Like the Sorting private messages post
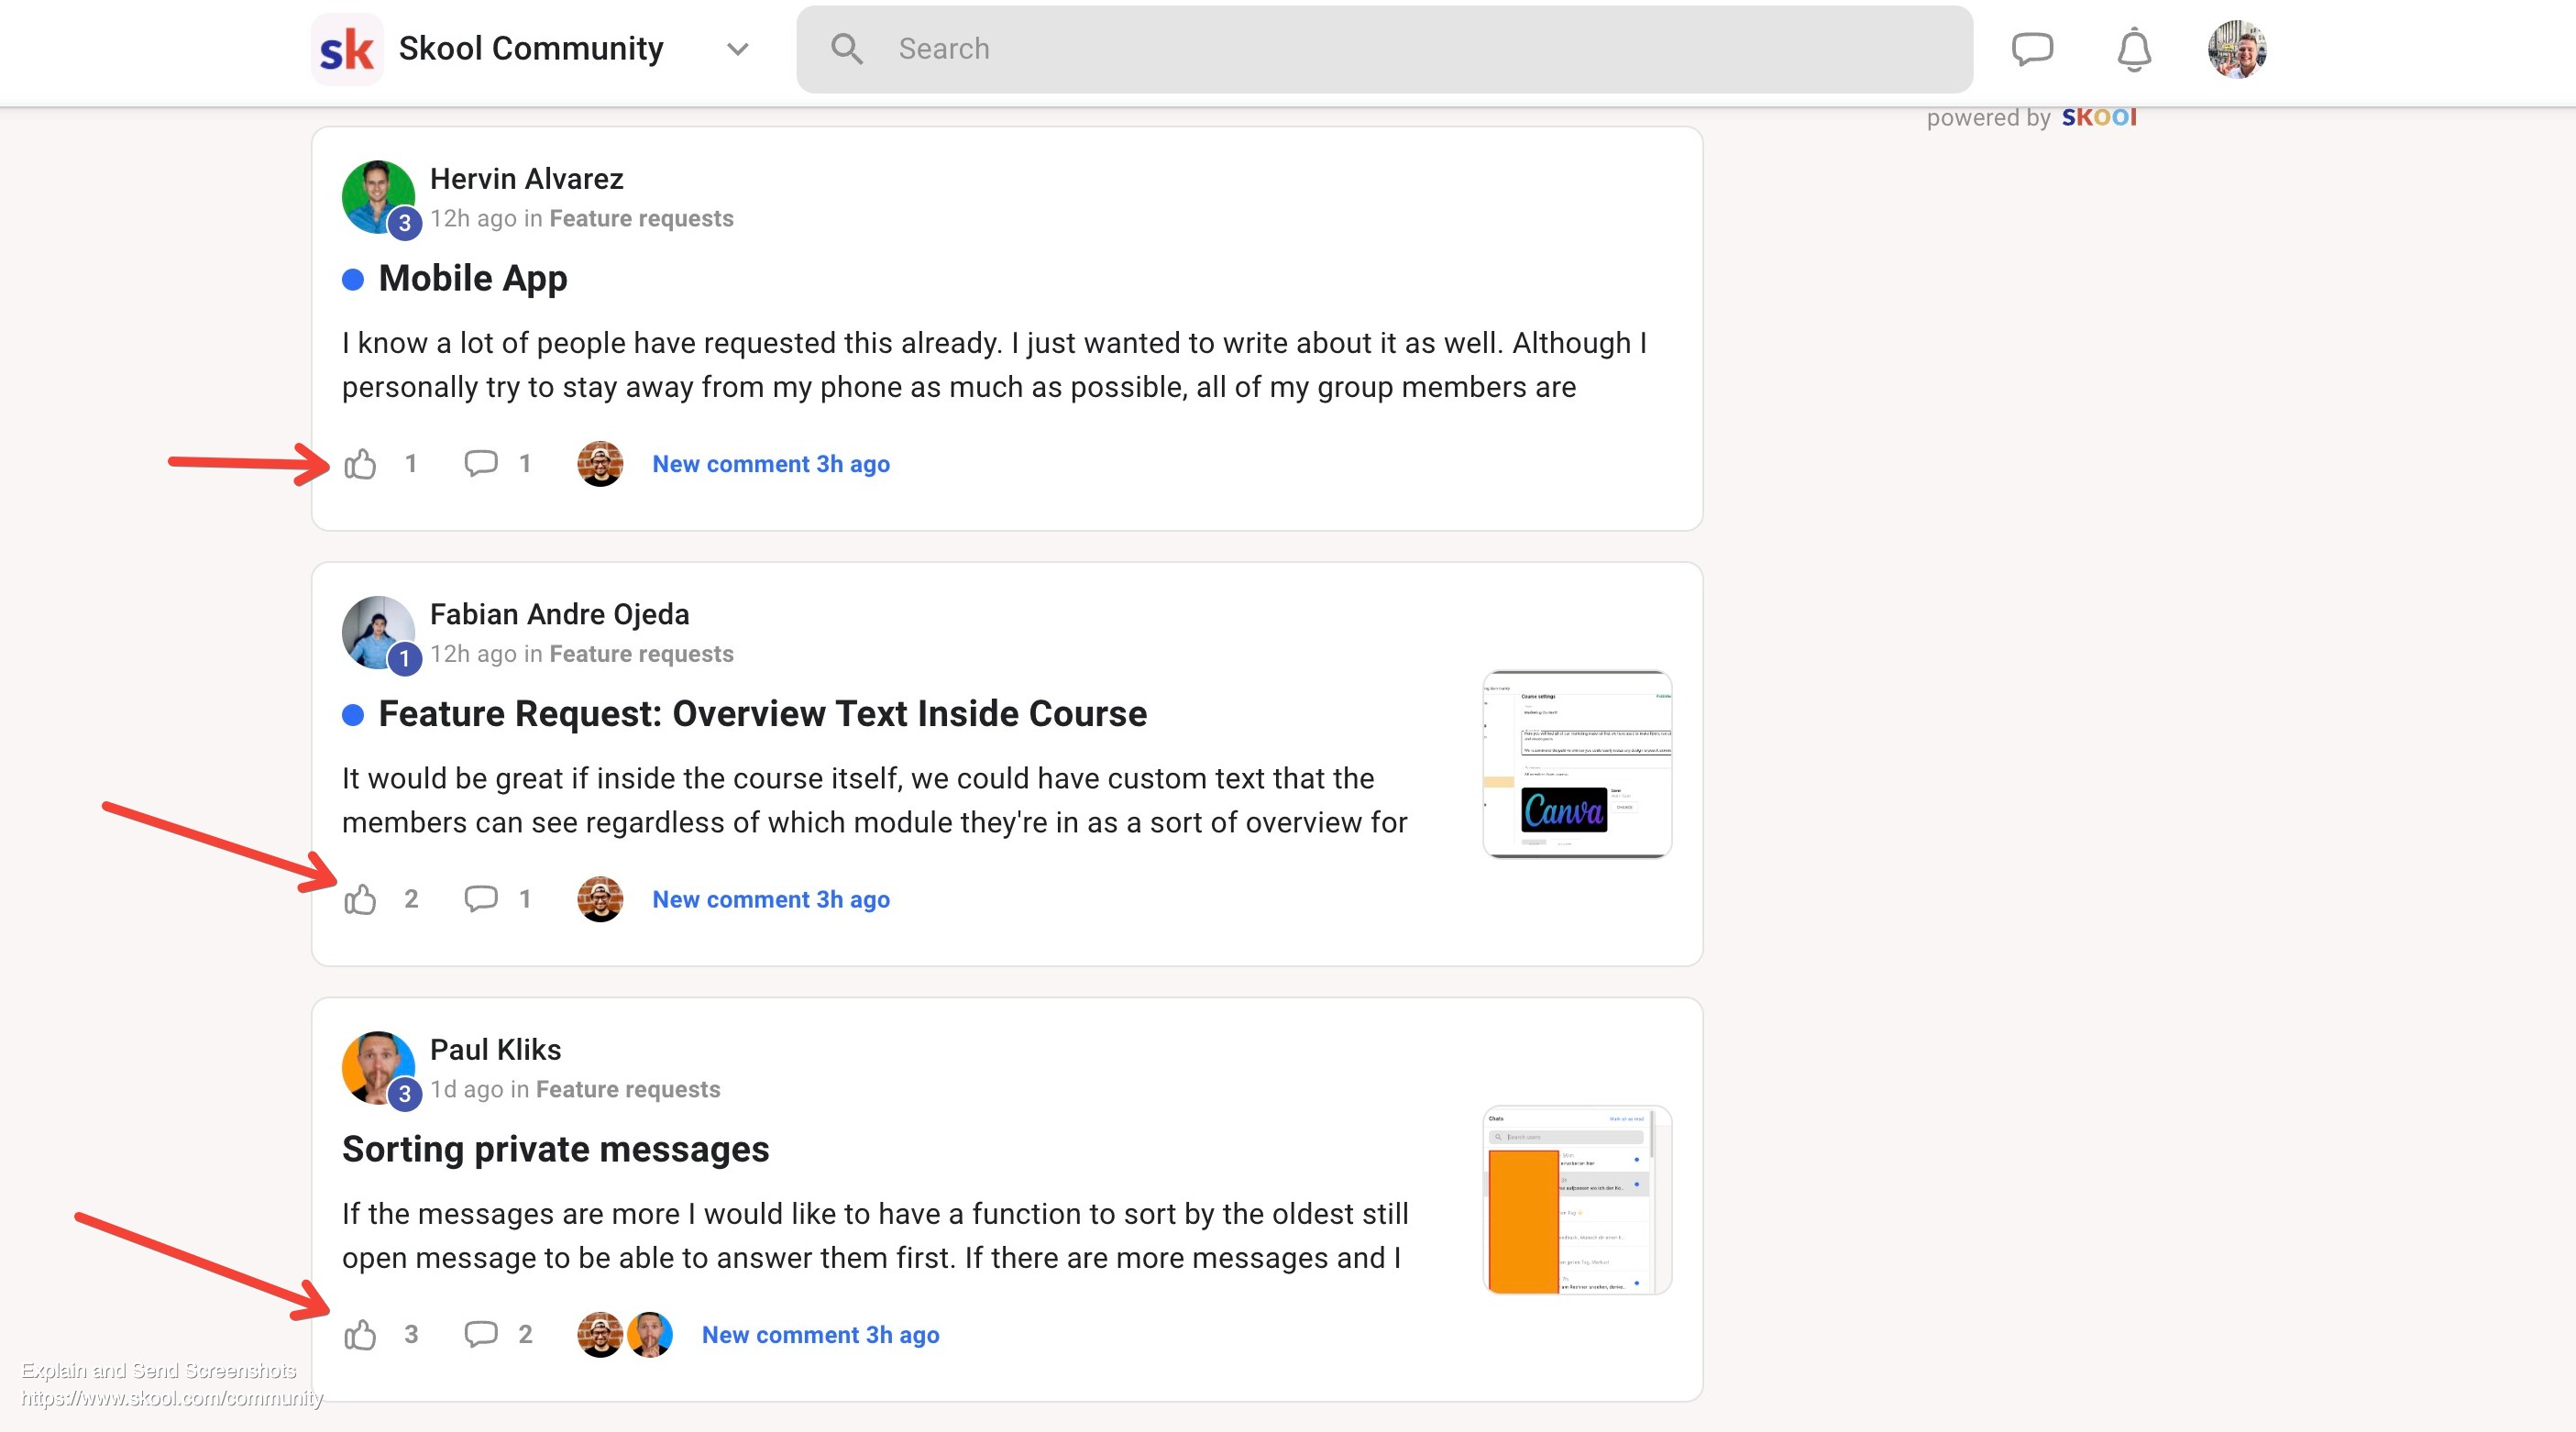This screenshot has width=2576, height=1432. click(x=360, y=1334)
